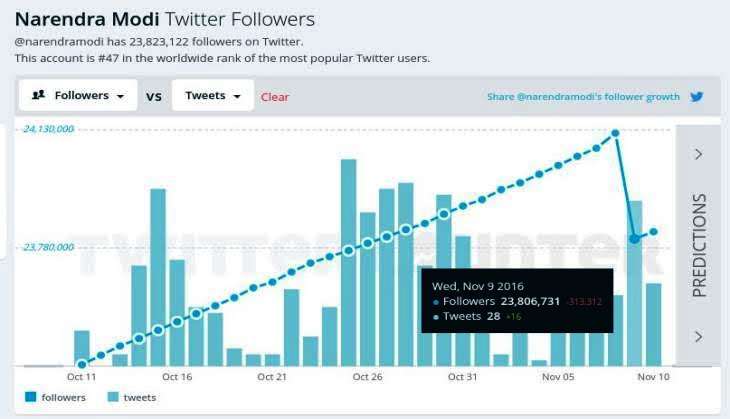Toggle the followers legend series

click(55, 397)
